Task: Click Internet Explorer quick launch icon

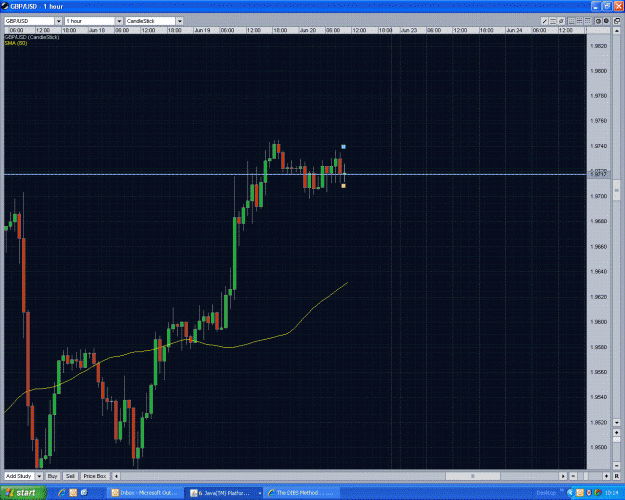Action: click(x=61, y=493)
